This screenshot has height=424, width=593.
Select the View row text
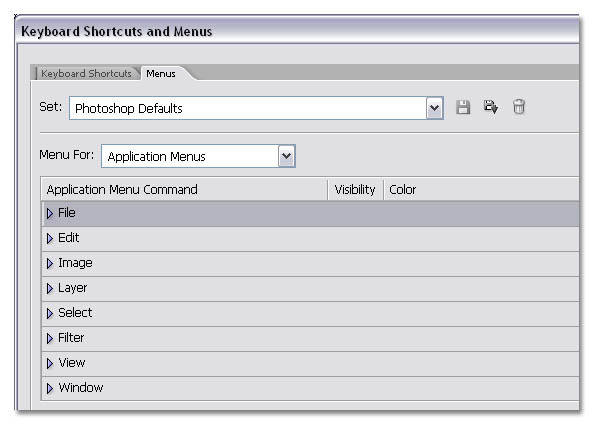(72, 362)
